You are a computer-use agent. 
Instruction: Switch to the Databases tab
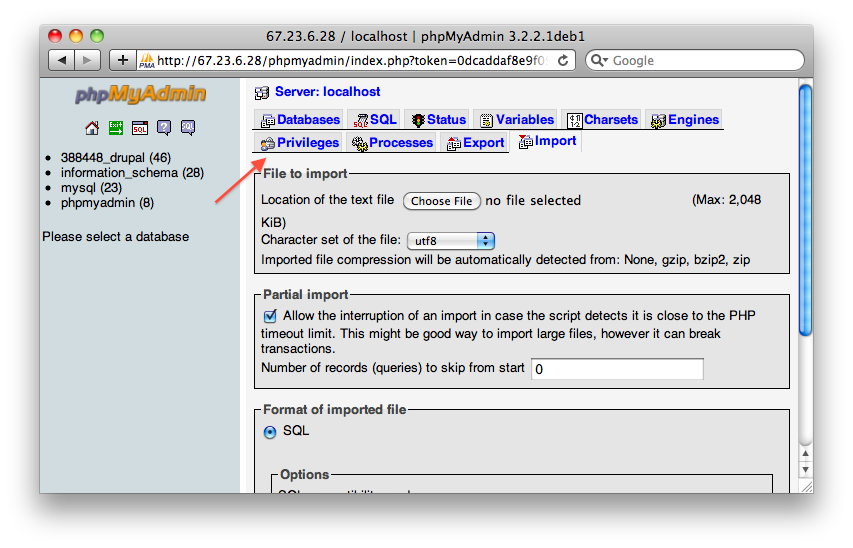click(300, 120)
